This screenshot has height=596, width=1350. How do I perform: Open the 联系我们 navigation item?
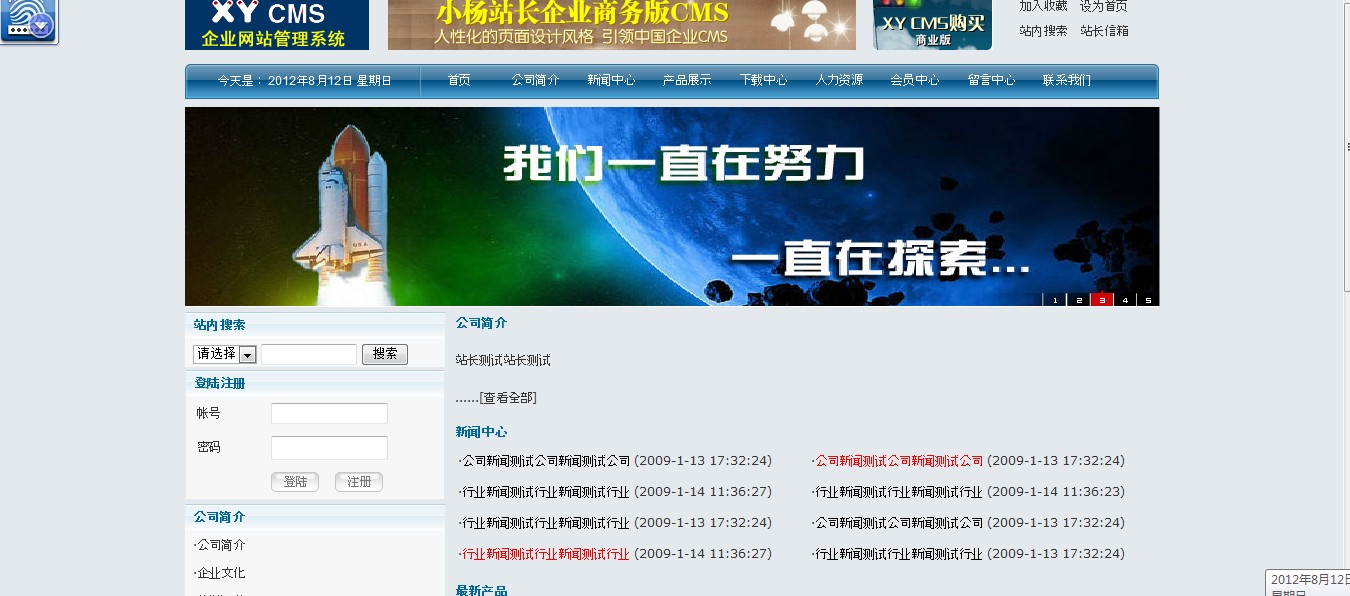pos(1067,80)
